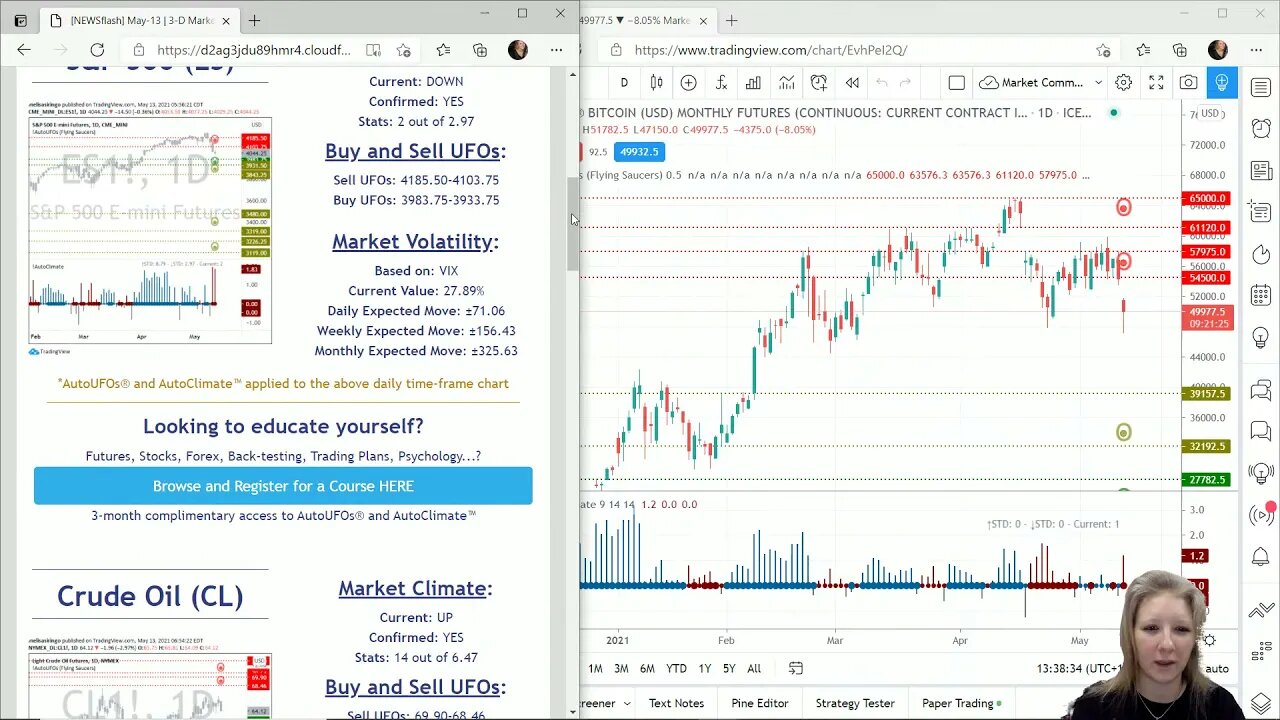This screenshot has width=1280, height=720.
Task: Select the 3M date range
Action: (x=621, y=668)
